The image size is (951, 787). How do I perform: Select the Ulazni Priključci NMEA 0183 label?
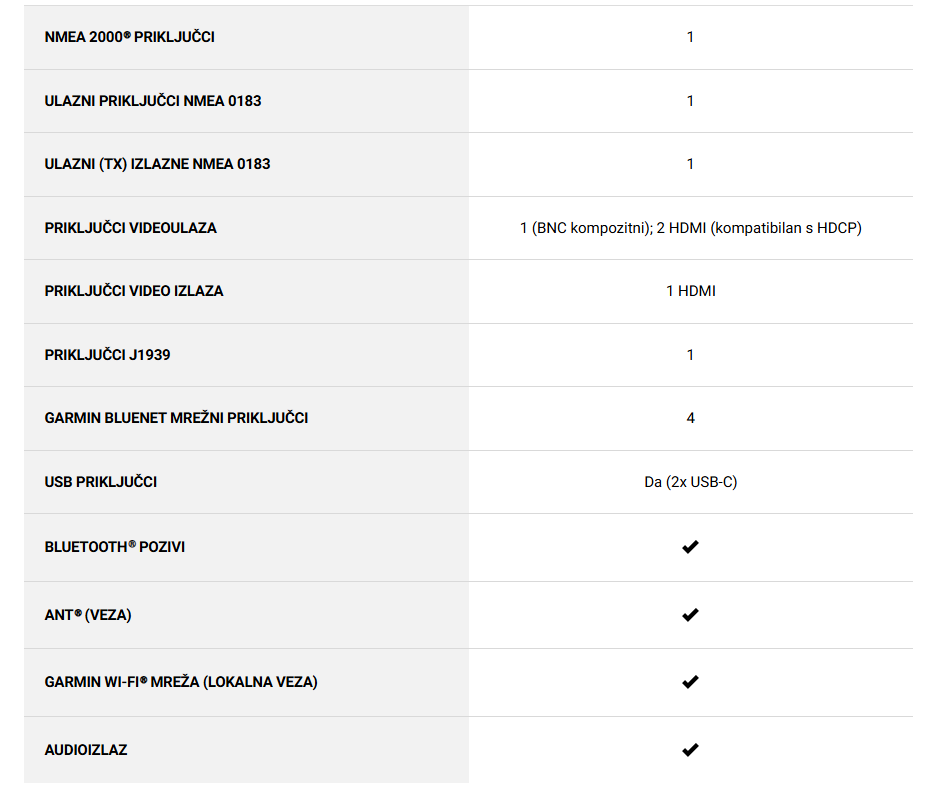tap(153, 101)
